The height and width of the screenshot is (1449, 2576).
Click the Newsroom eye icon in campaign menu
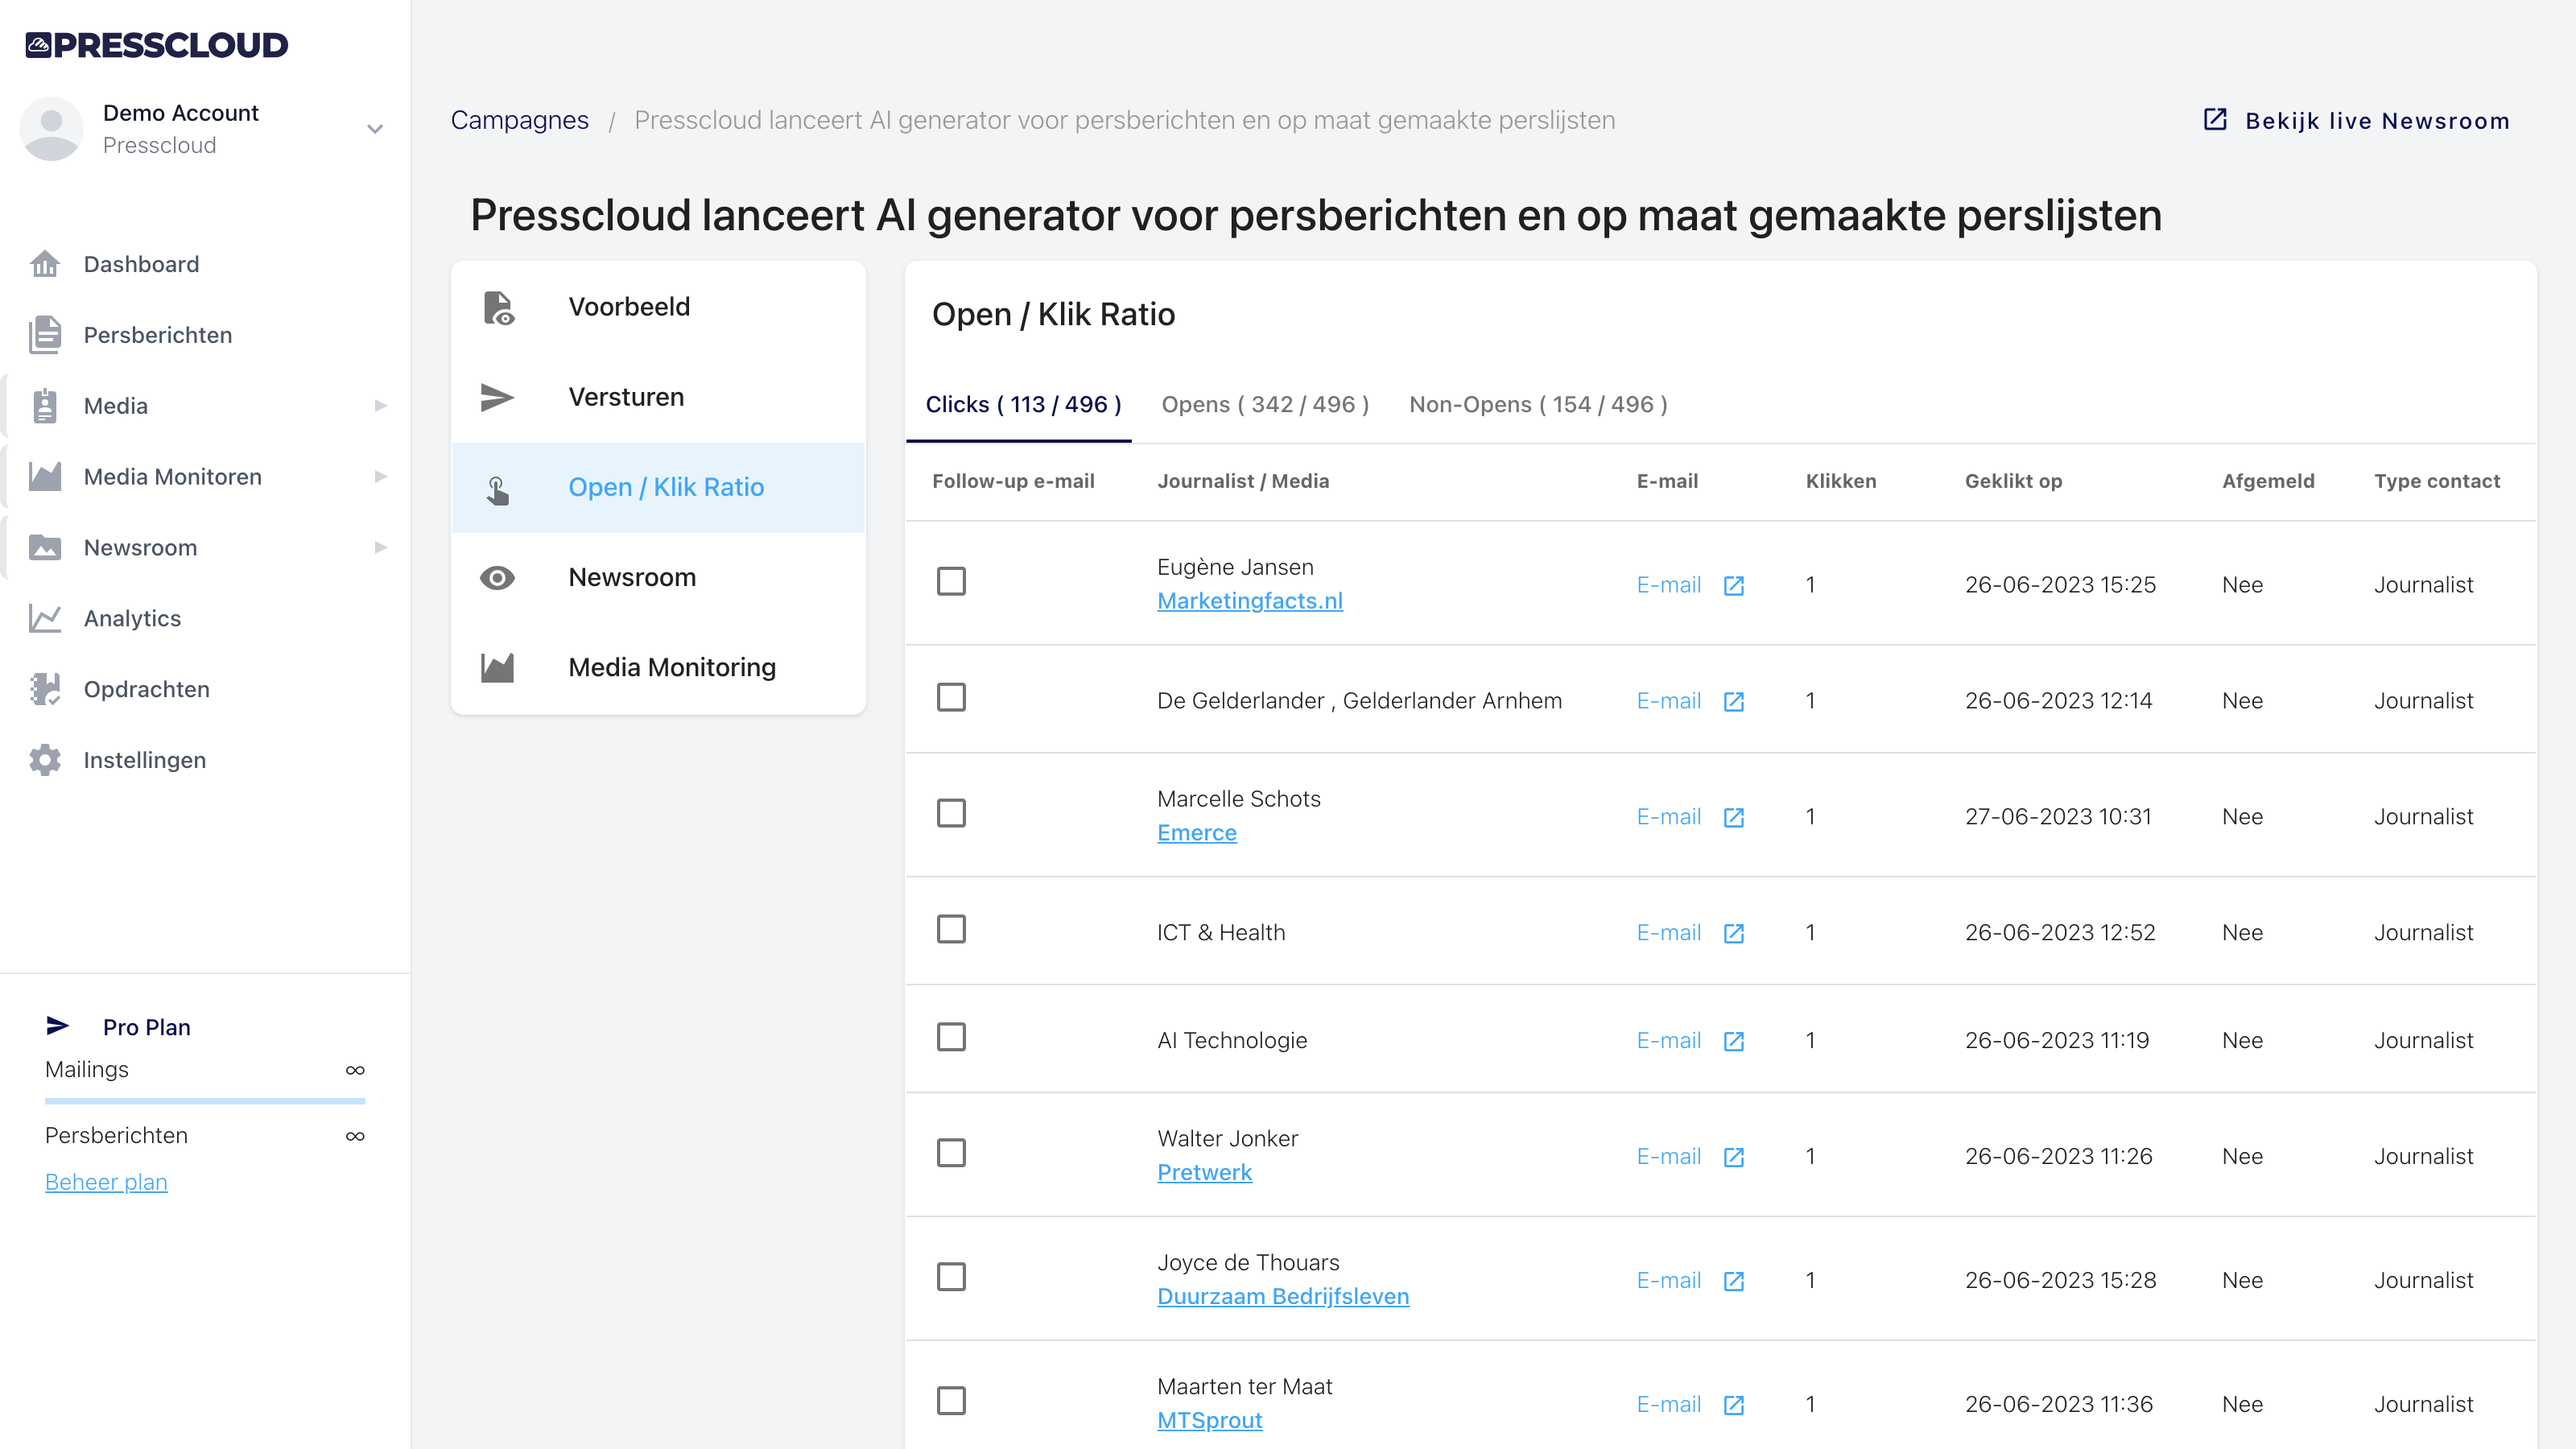[x=497, y=578]
